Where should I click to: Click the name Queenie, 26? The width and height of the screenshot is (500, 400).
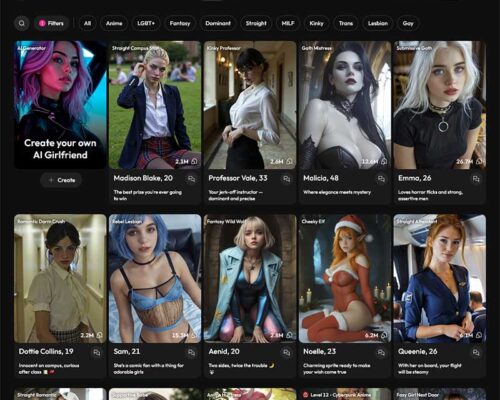click(x=418, y=352)
